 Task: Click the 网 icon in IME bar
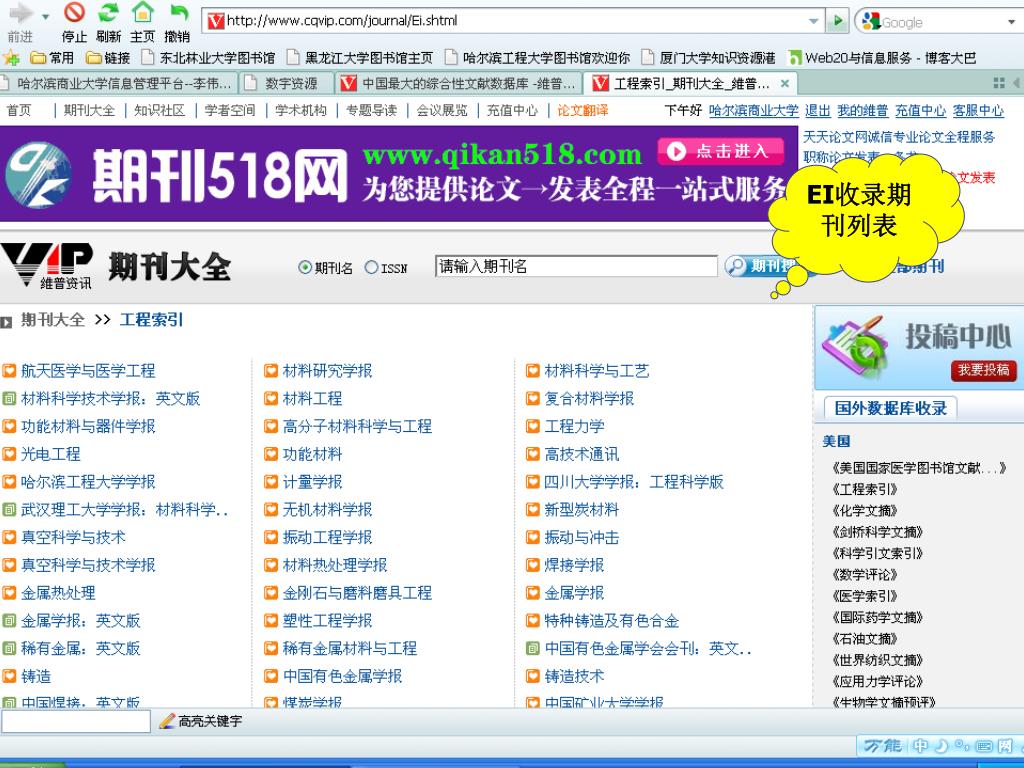pos(1005,746)
